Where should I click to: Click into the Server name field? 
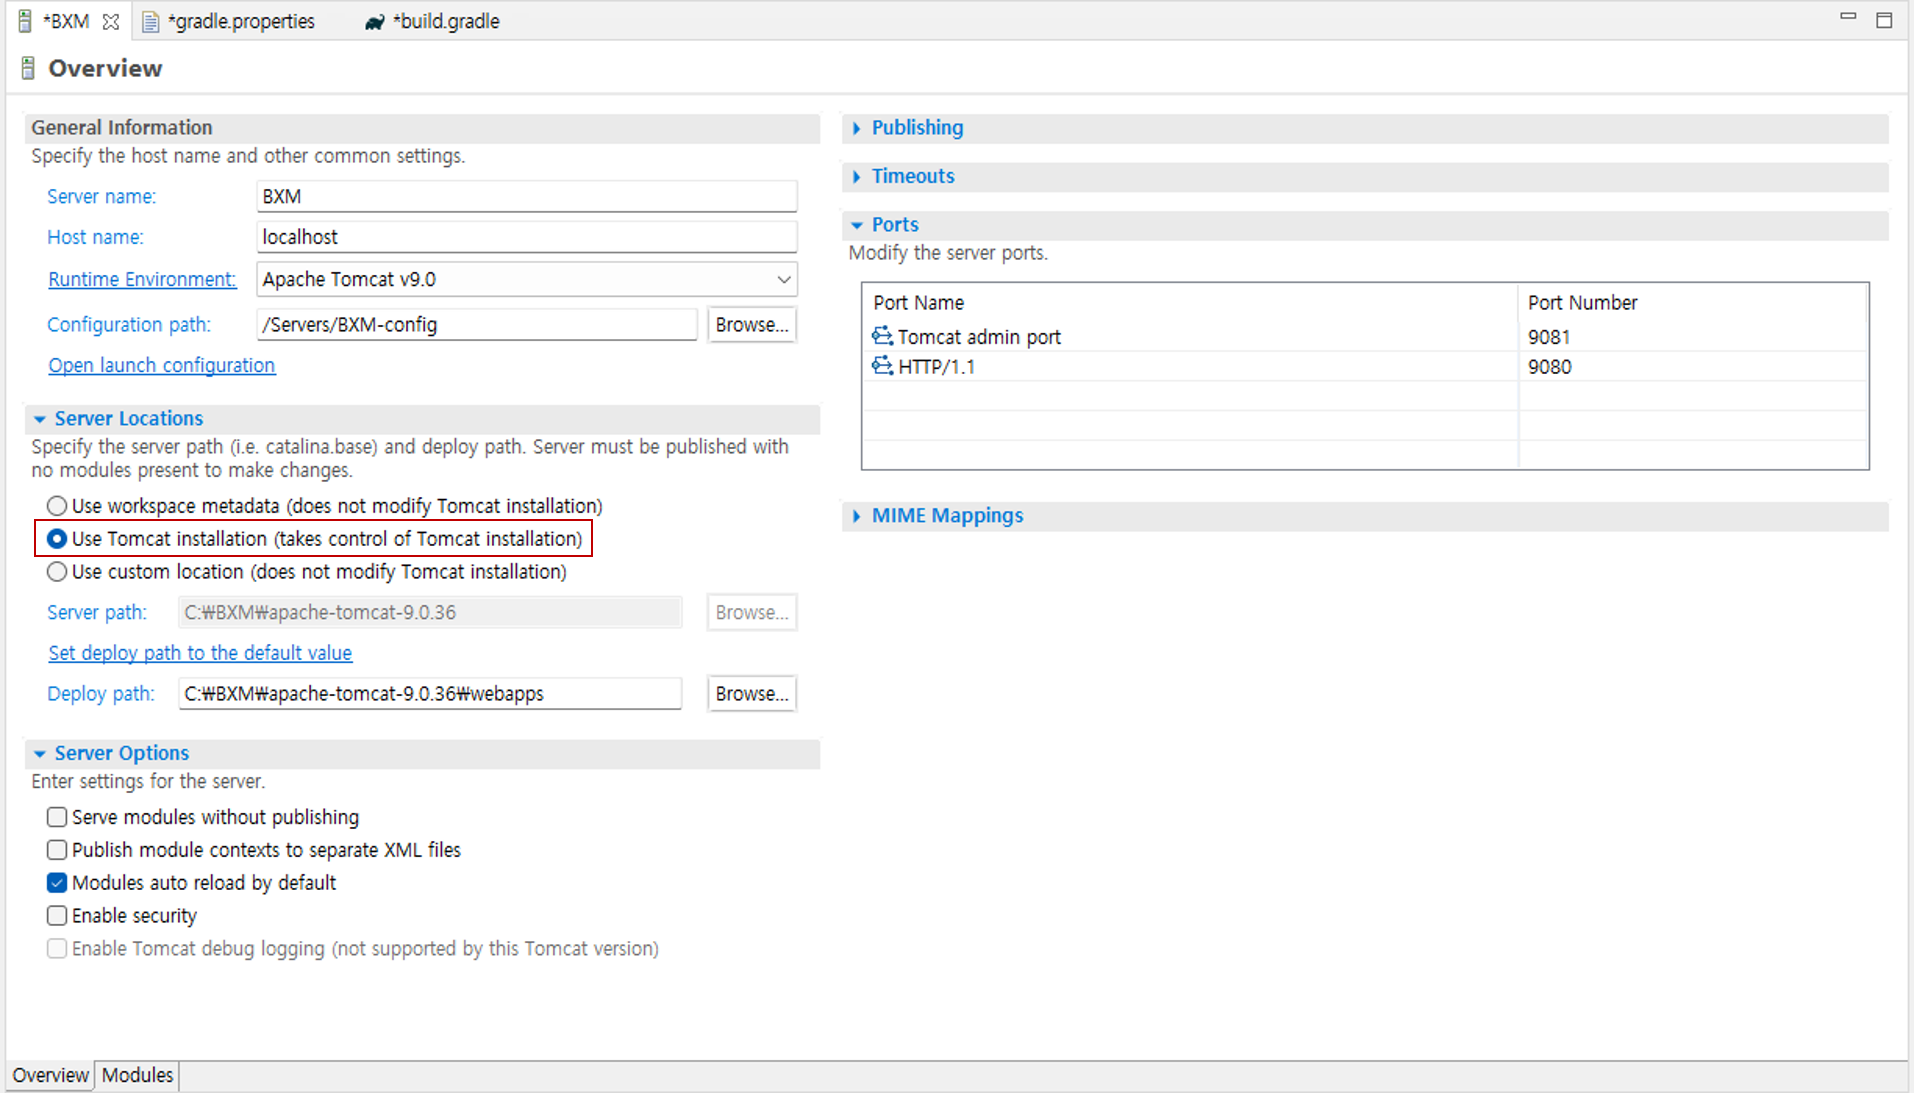[526, 197]
